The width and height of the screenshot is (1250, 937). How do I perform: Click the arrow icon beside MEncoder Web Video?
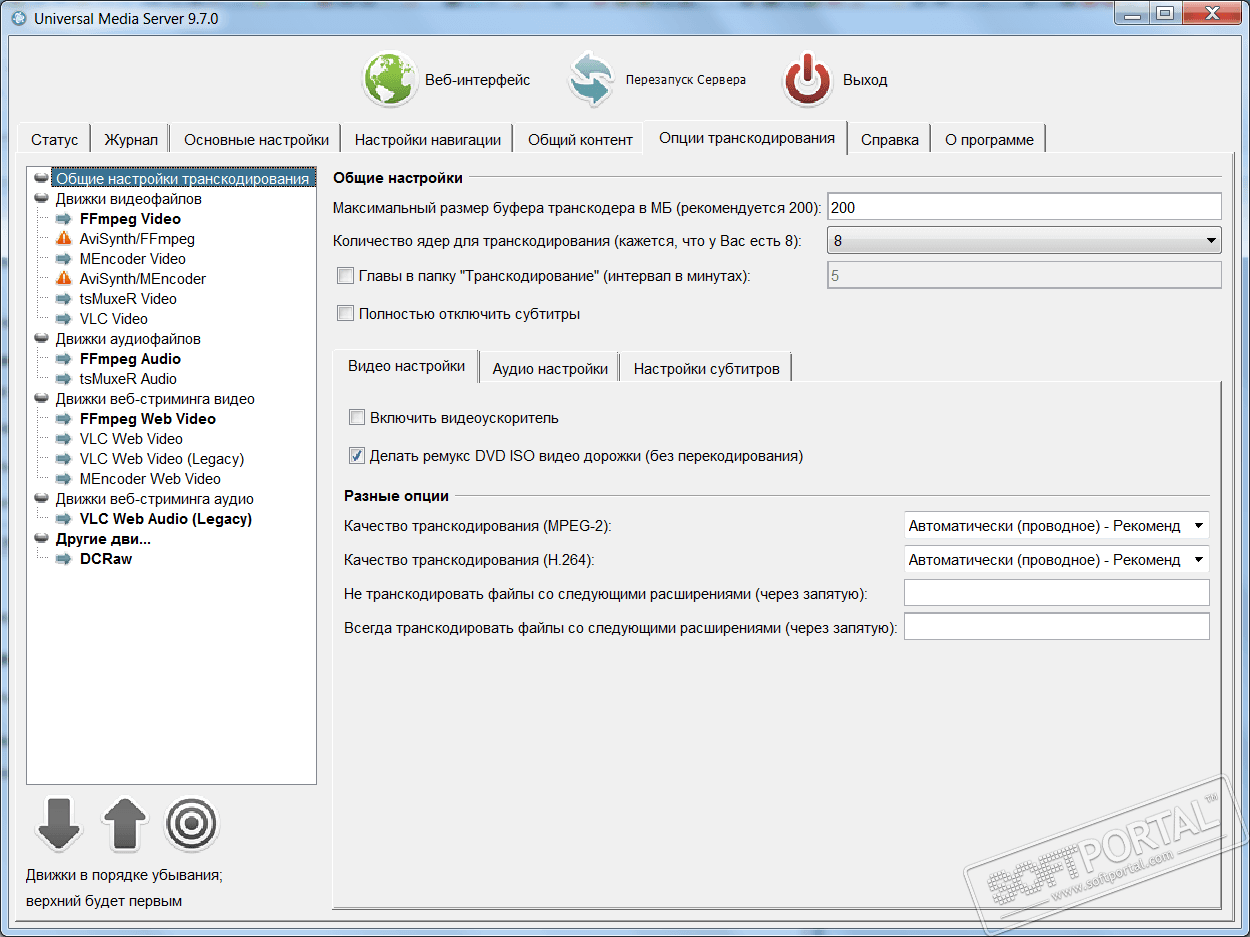pyautogui.click(x=64, y=479)
